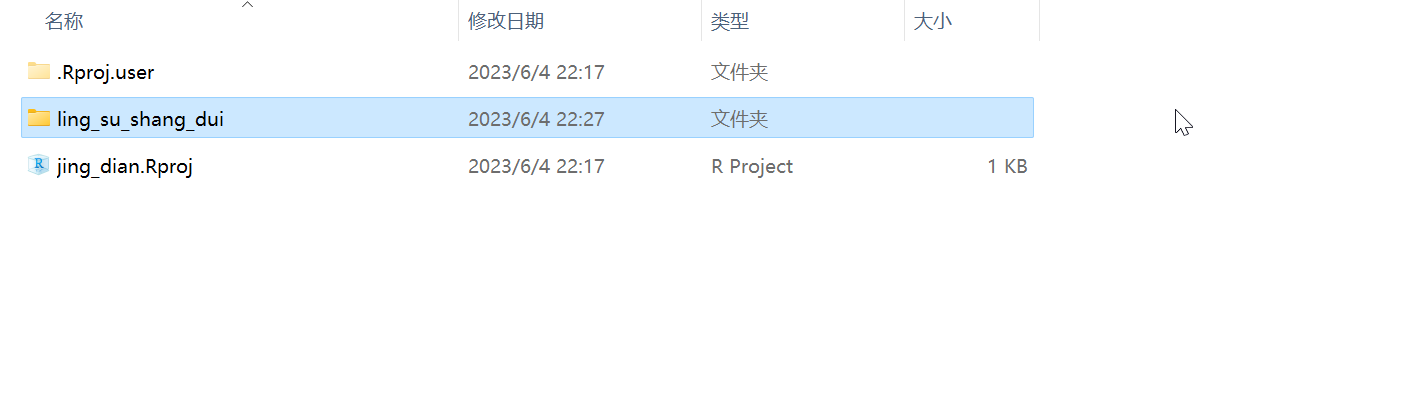Click the 1 KB size value
This screenshot has height=419, width=1418.
(1007, 166)
